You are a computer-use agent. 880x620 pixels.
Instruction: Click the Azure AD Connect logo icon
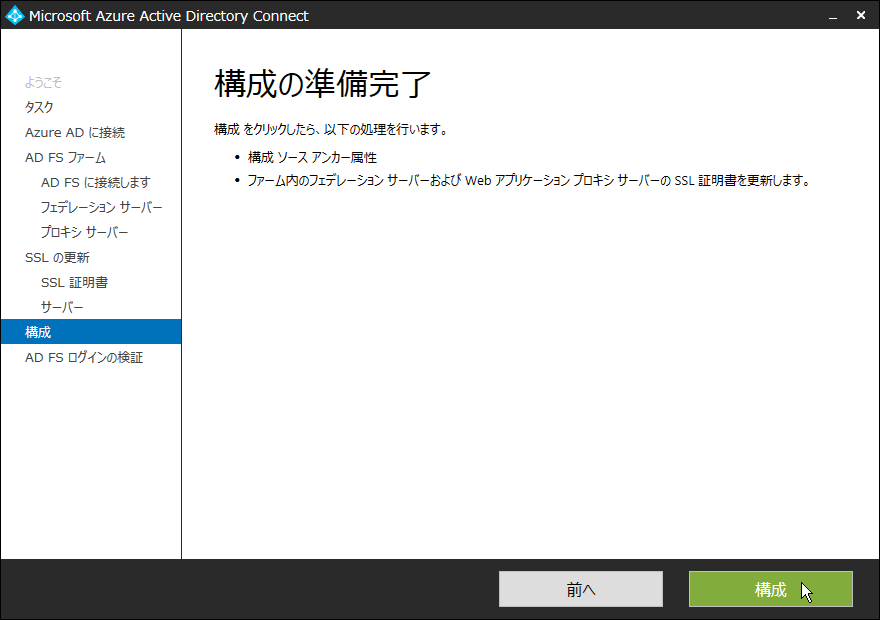coord(14,15)
